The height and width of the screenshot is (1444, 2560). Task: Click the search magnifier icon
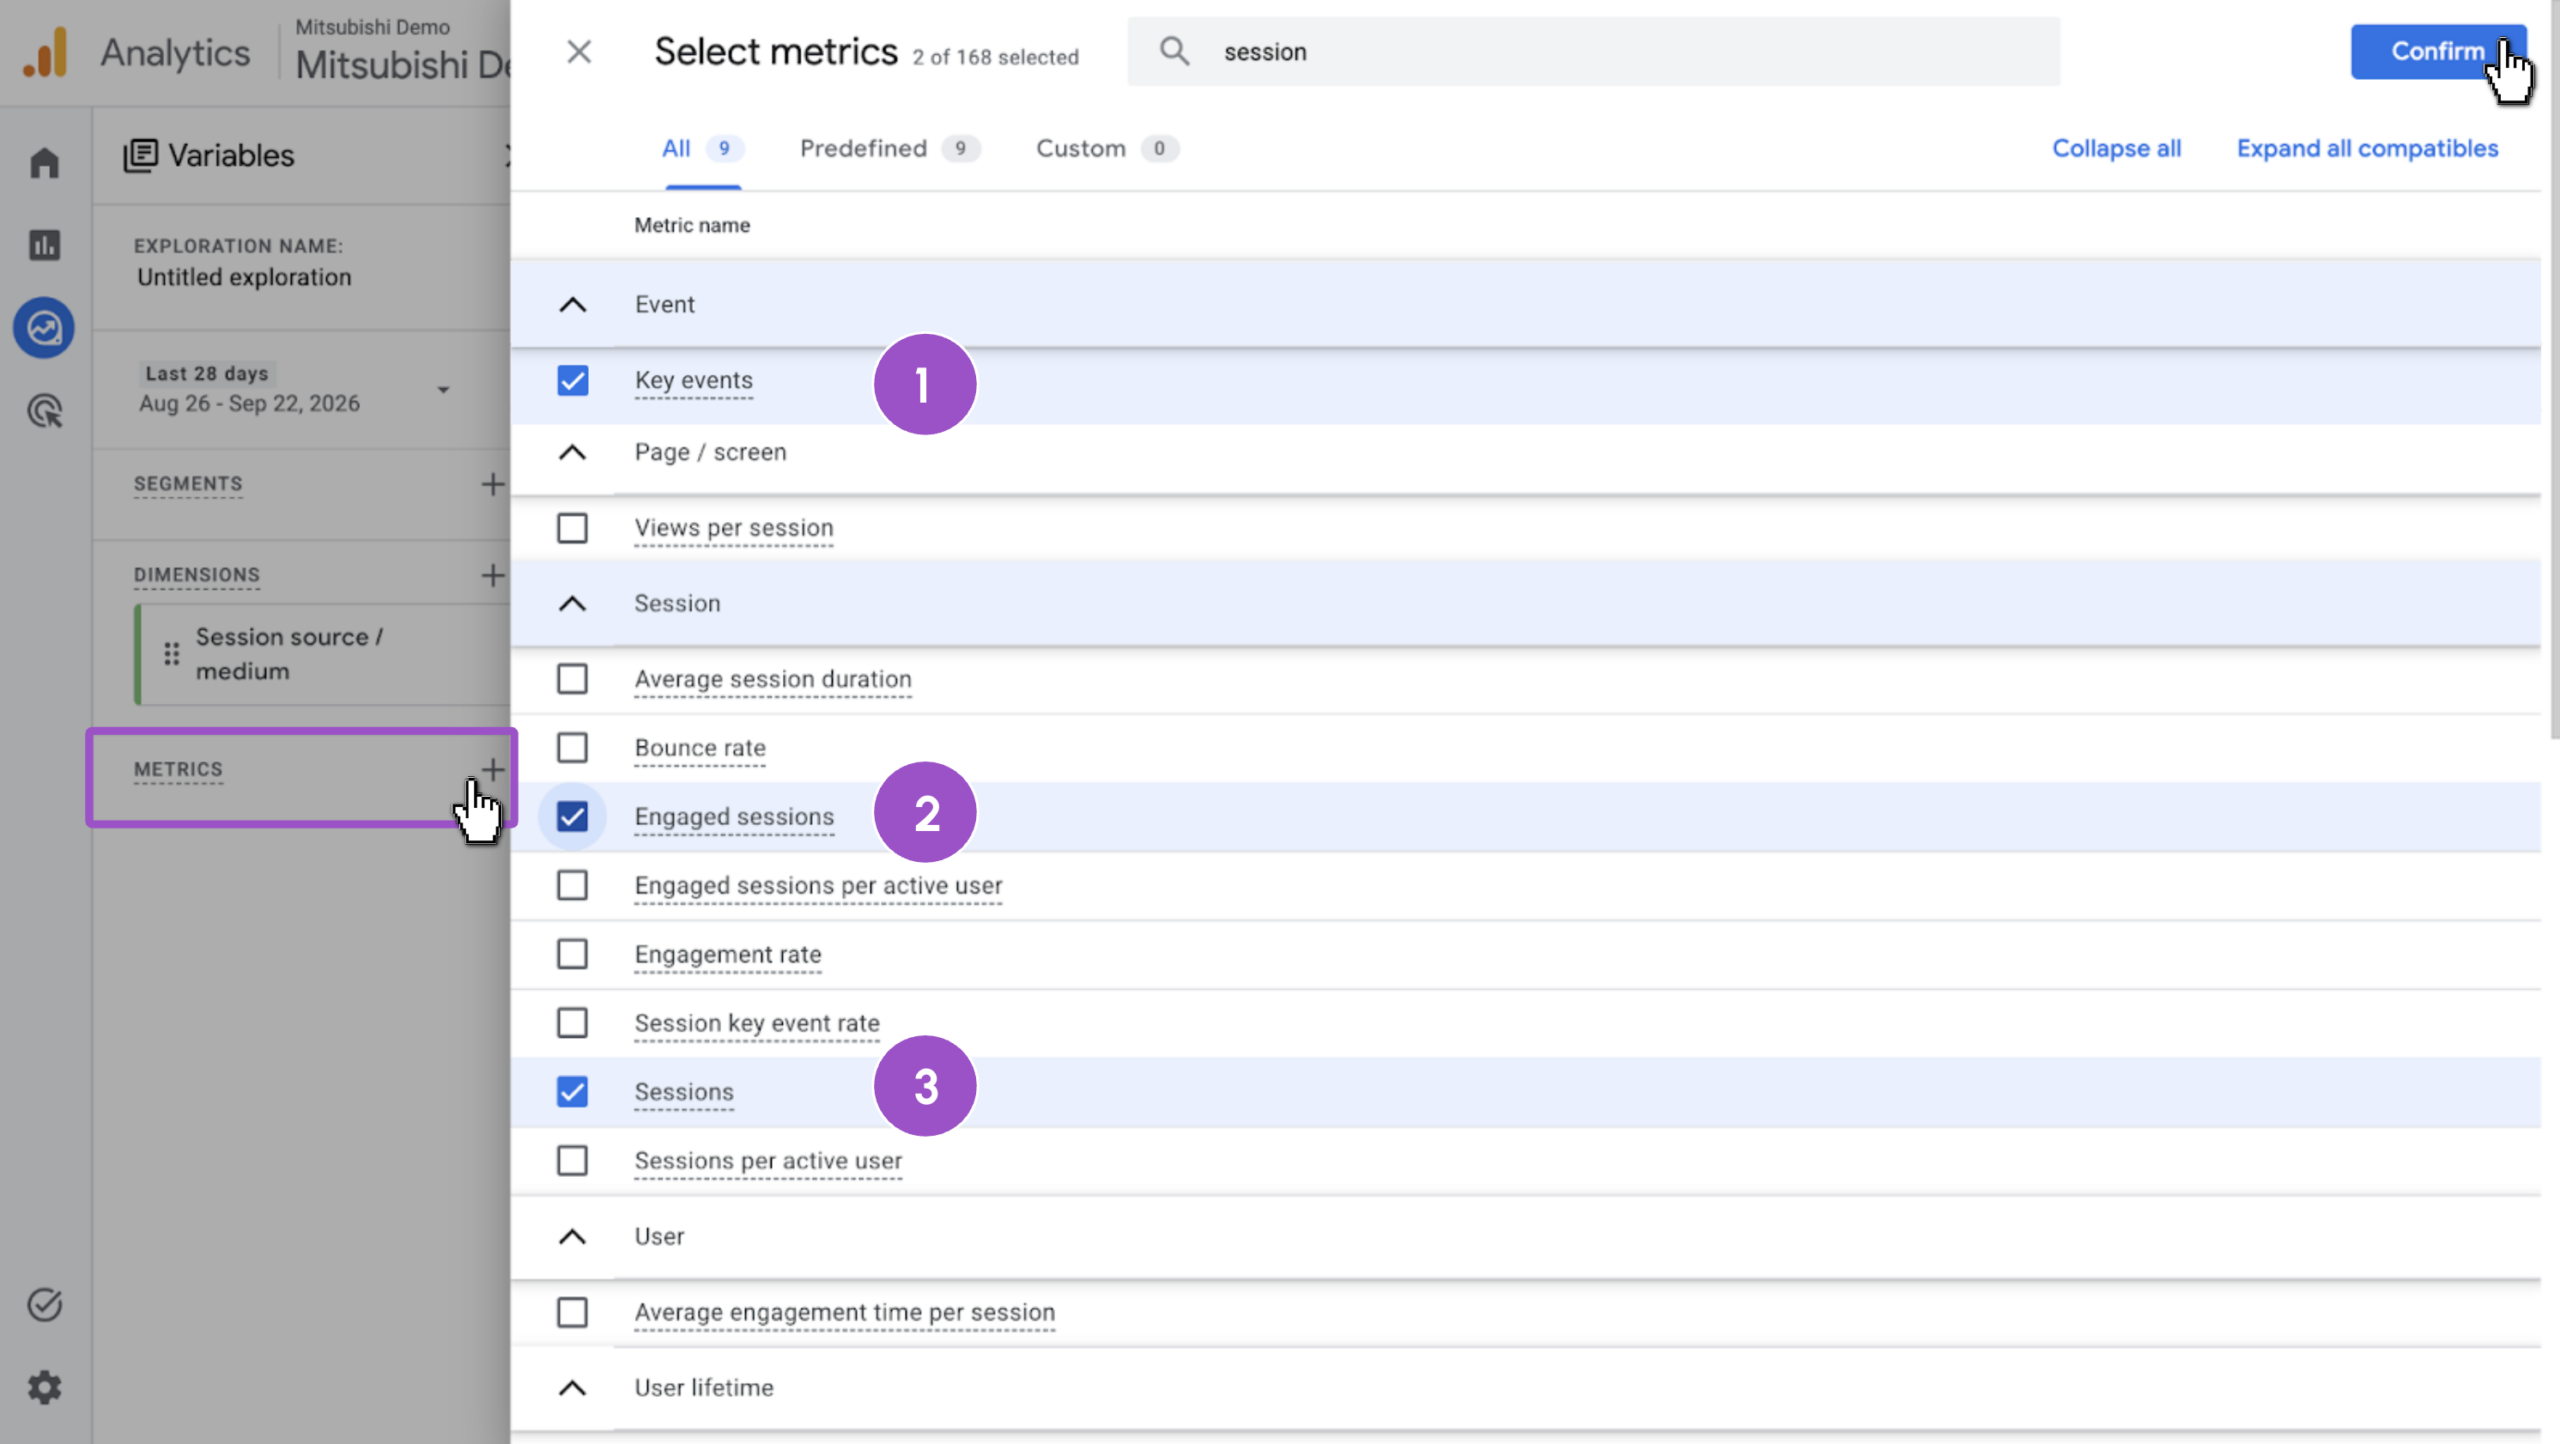click(1174, 51)
